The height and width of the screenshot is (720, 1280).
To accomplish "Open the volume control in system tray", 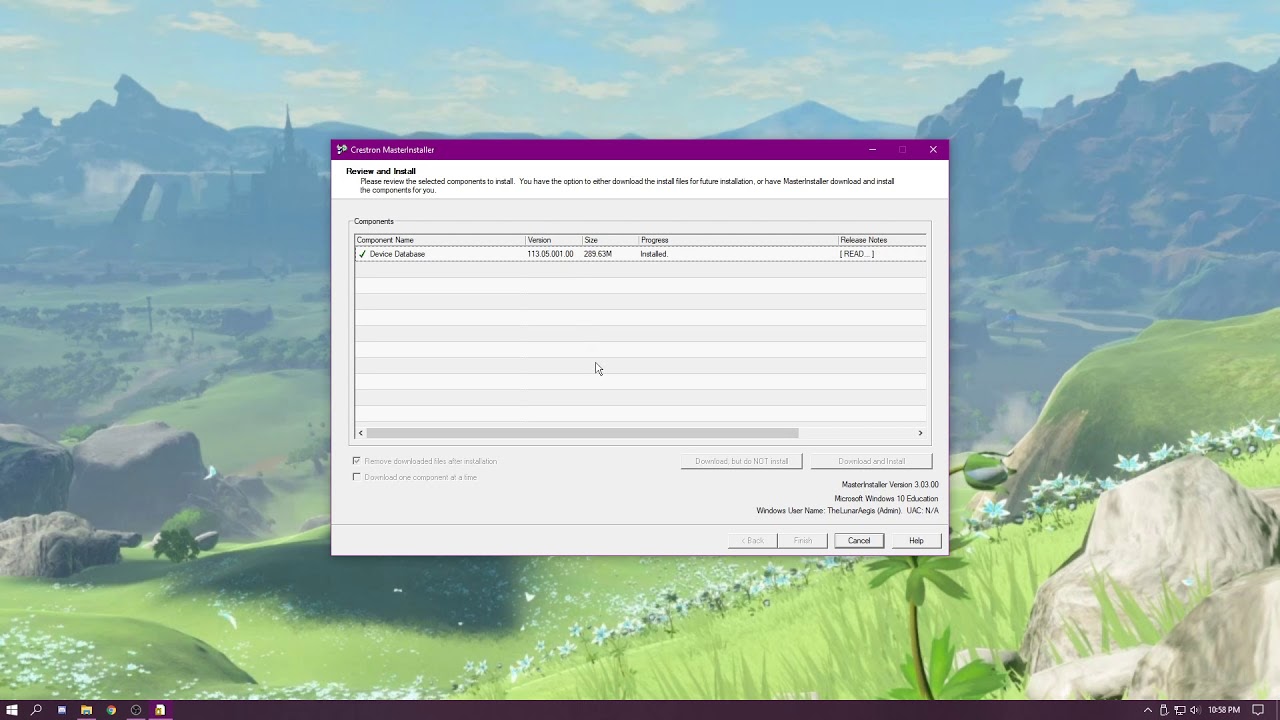I will [x=1195, y=710].
